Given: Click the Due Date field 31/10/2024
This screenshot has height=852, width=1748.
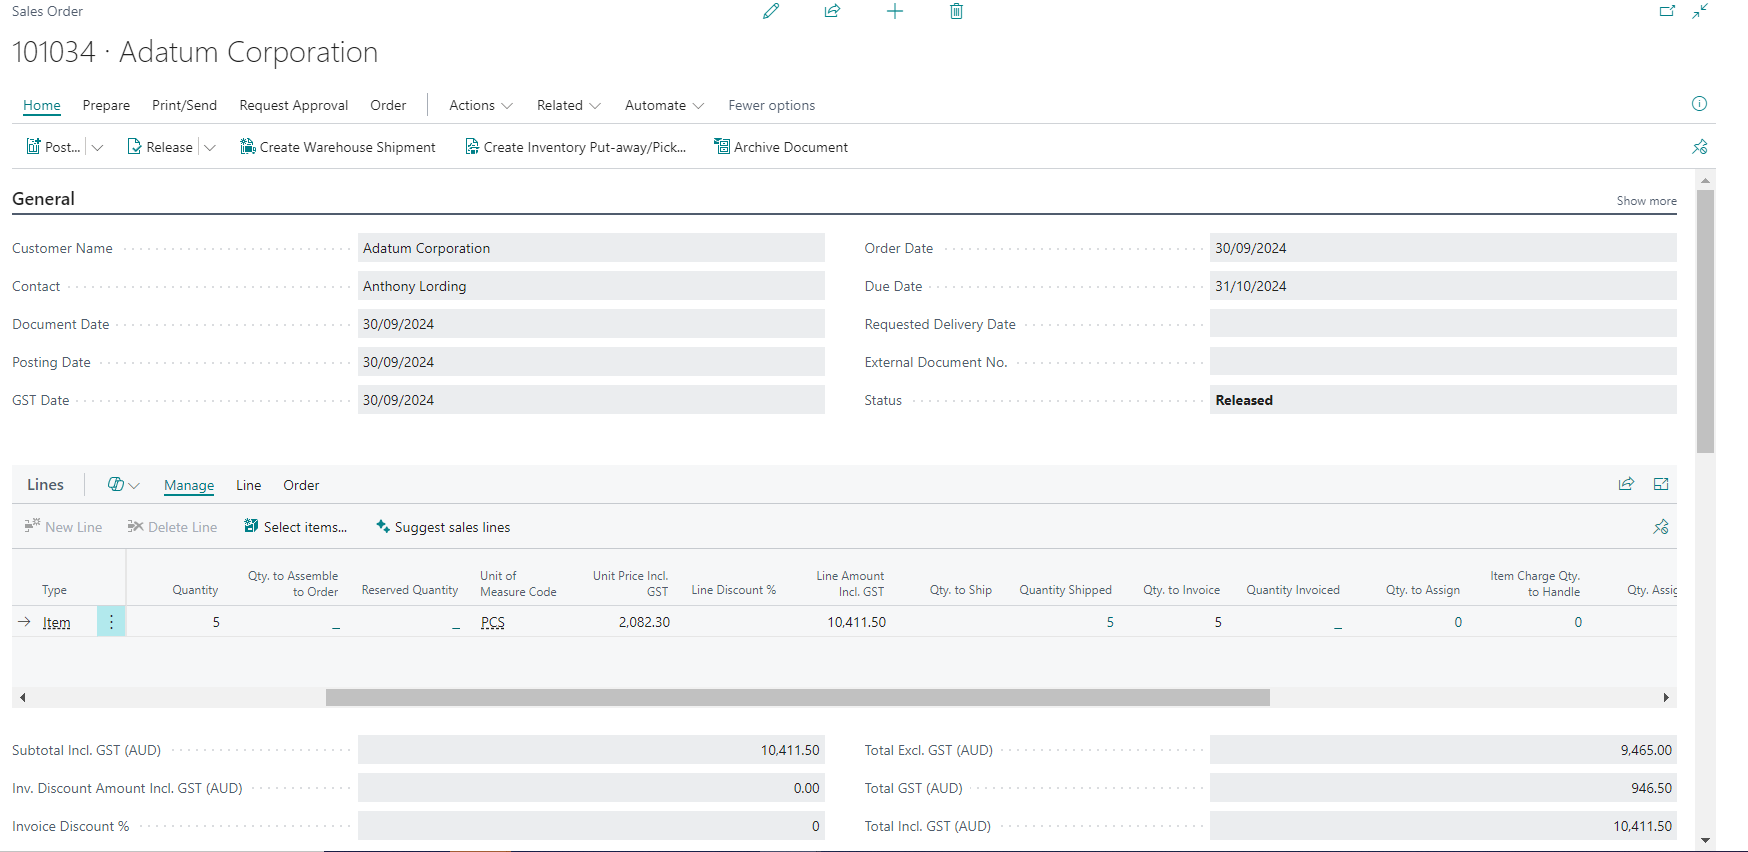Looking at the screenshot, I should pos(1443,286).
